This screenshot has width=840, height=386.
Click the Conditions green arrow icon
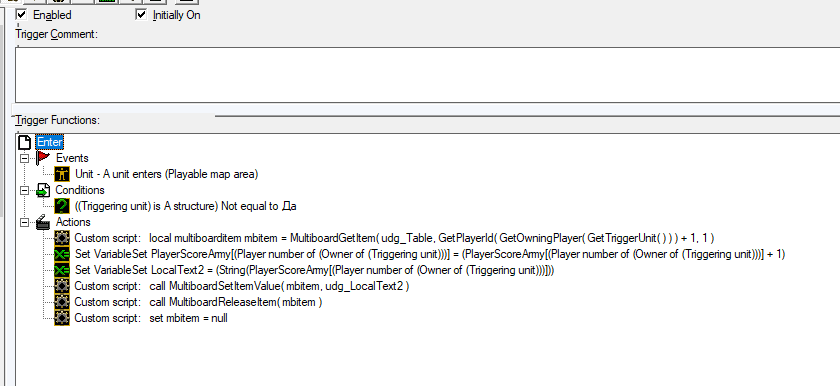pyautogui.click(x=43, y=190)
